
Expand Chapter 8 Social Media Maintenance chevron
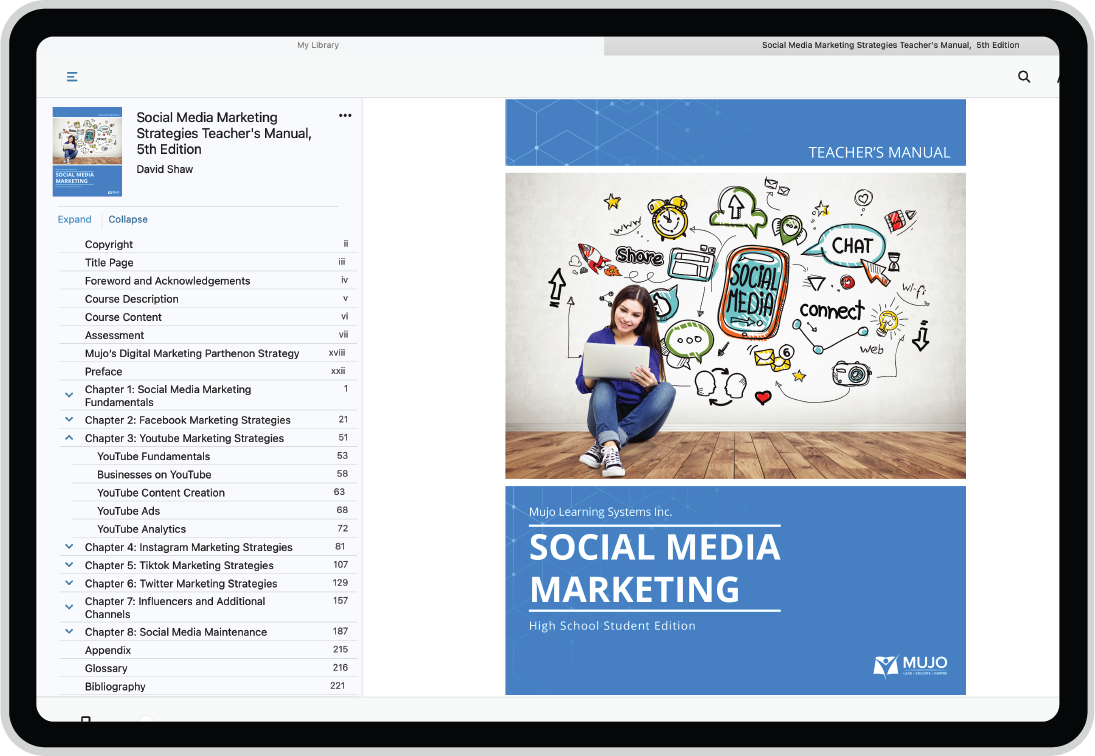point(69,632)
